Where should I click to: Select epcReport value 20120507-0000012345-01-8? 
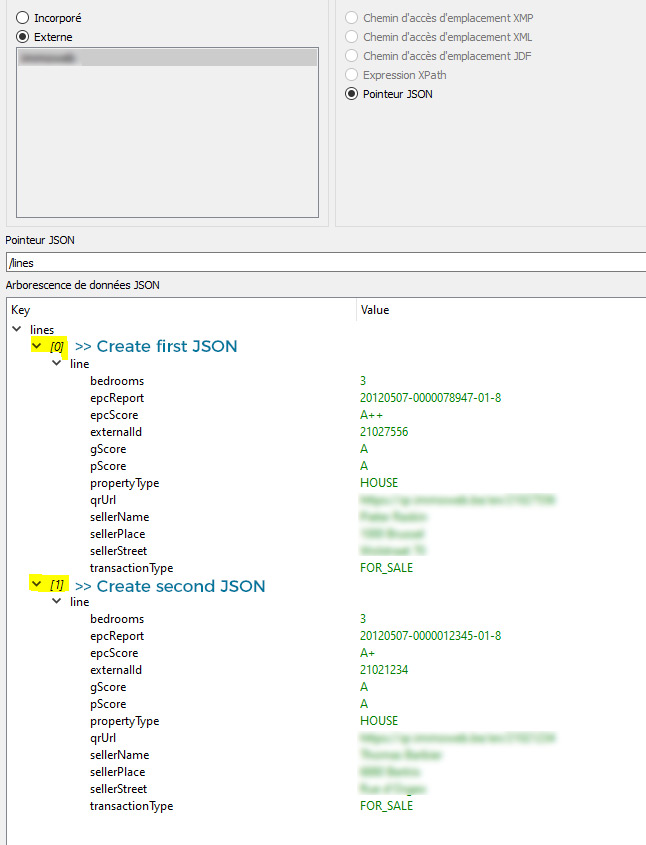pos(430,636)
